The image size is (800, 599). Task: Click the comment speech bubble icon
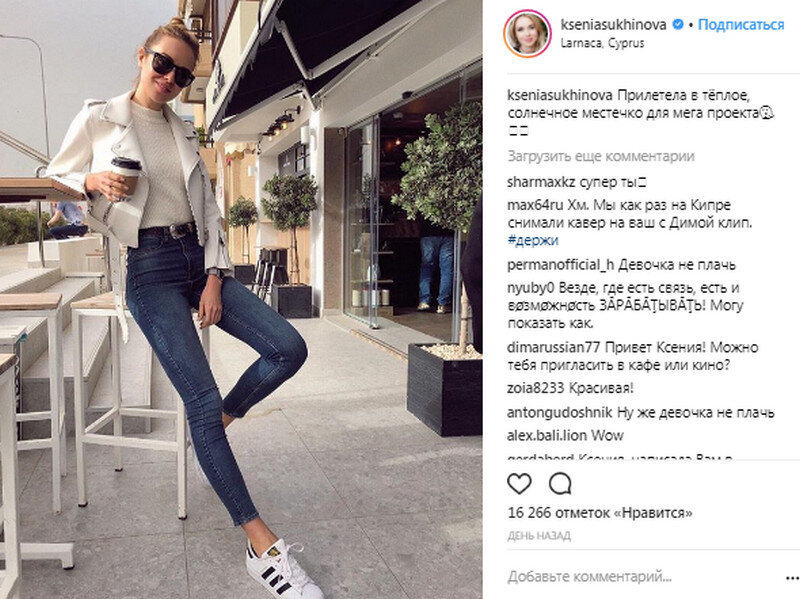pos(560,484)
